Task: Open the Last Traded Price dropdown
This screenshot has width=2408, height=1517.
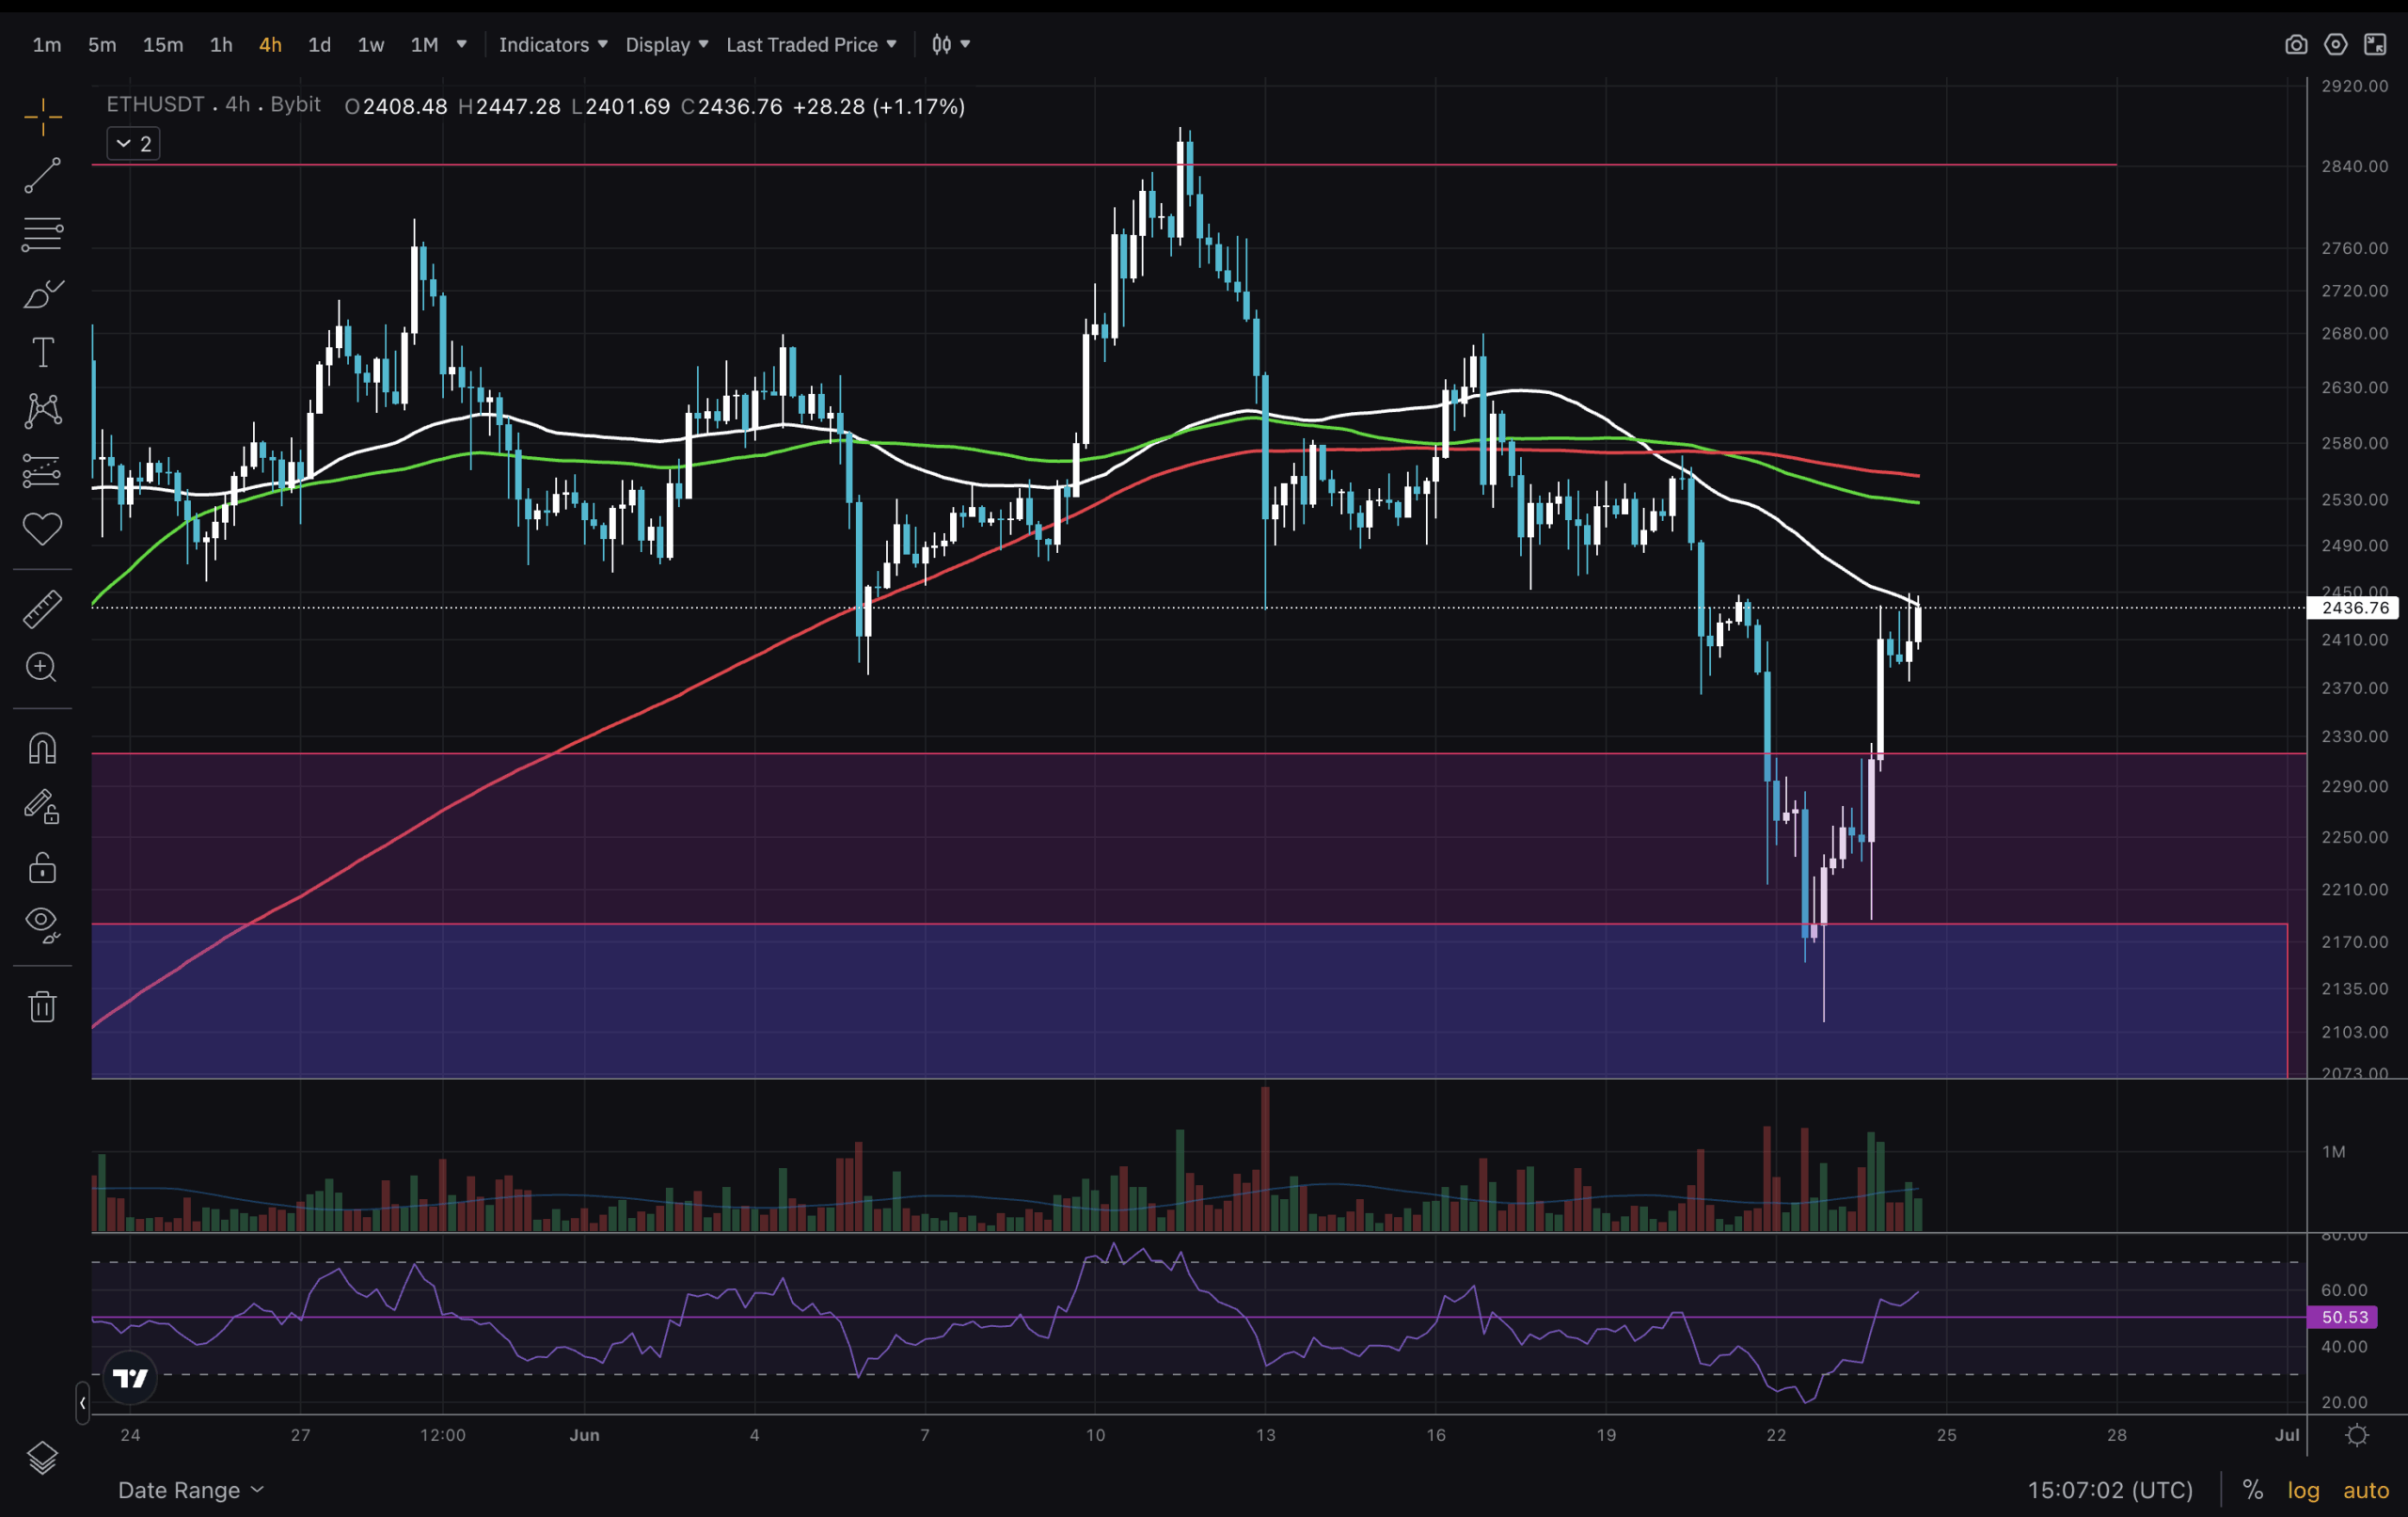Action: click(811, 44)
